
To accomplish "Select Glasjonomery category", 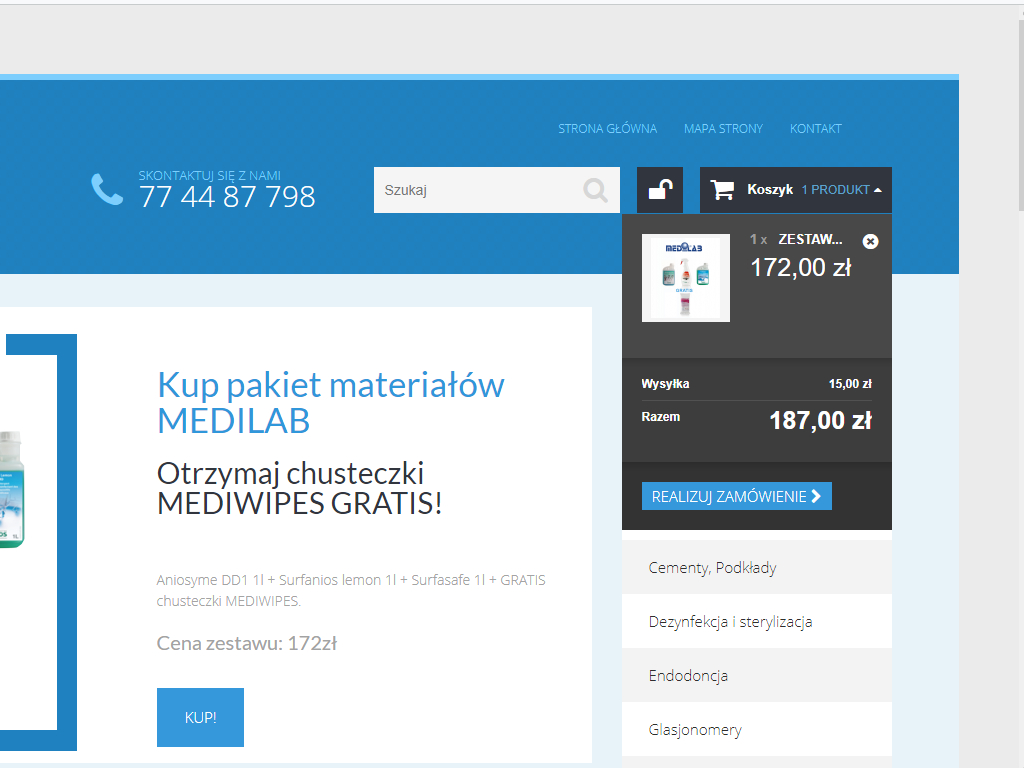I will pyautogui.click(x=756, y=729).
